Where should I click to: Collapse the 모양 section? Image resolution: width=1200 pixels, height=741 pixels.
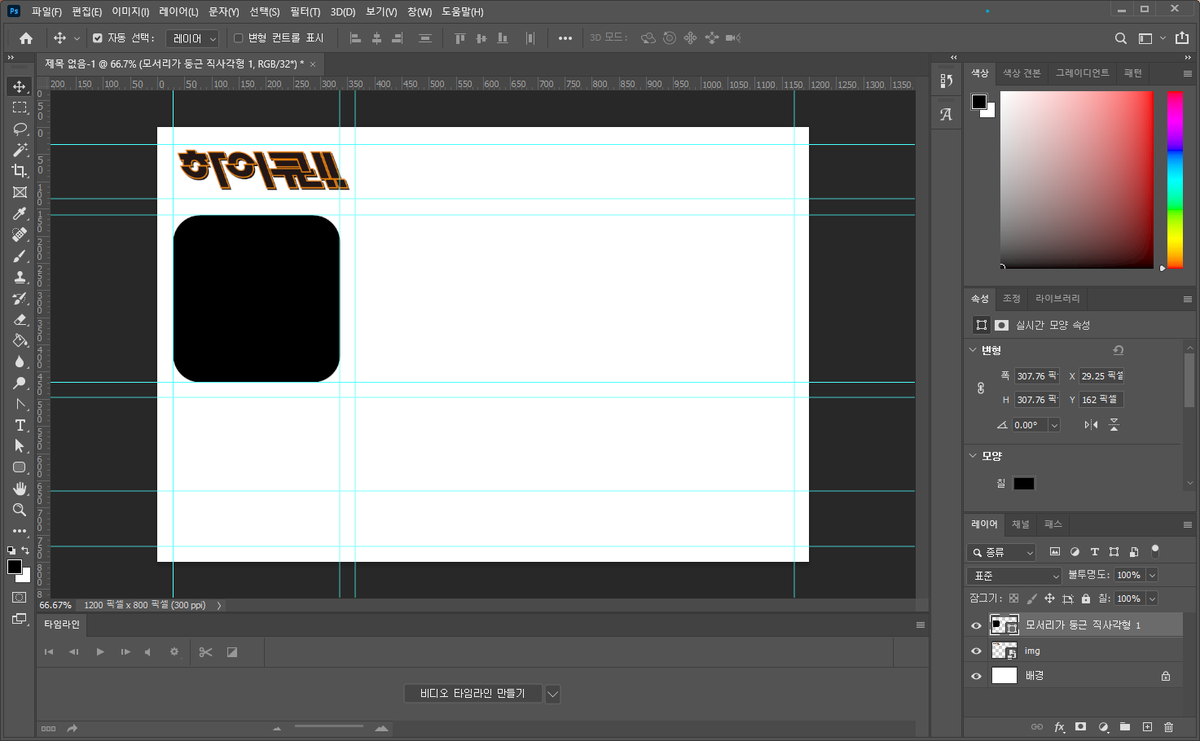click(x=973, y=456)
